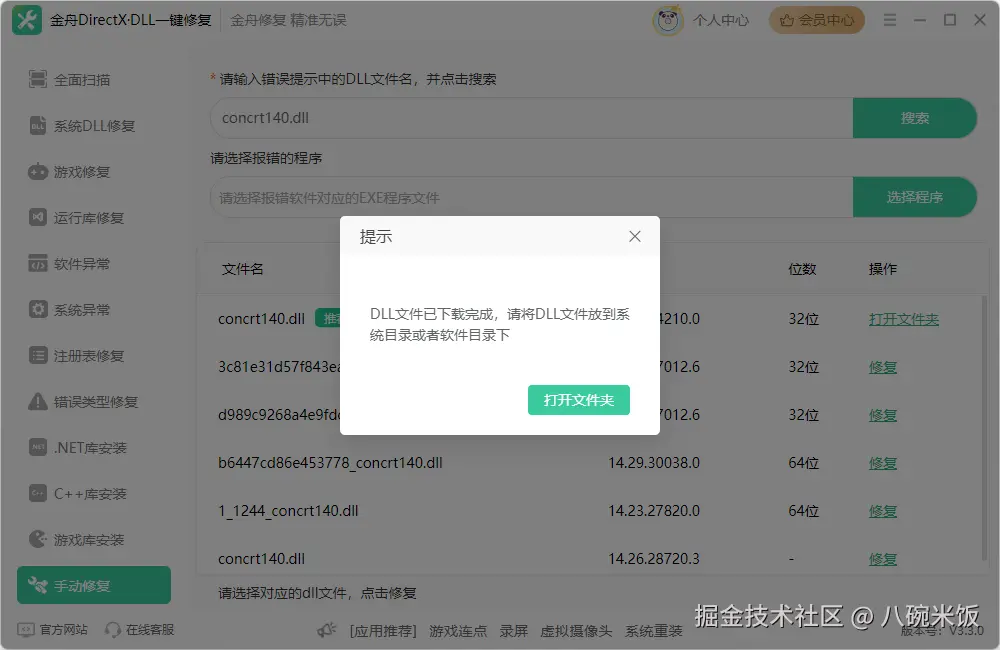Screen dimensions: 1000x650
Task: Select 系统DLL修复 in sidebar
Action: [x=94, y=126]
